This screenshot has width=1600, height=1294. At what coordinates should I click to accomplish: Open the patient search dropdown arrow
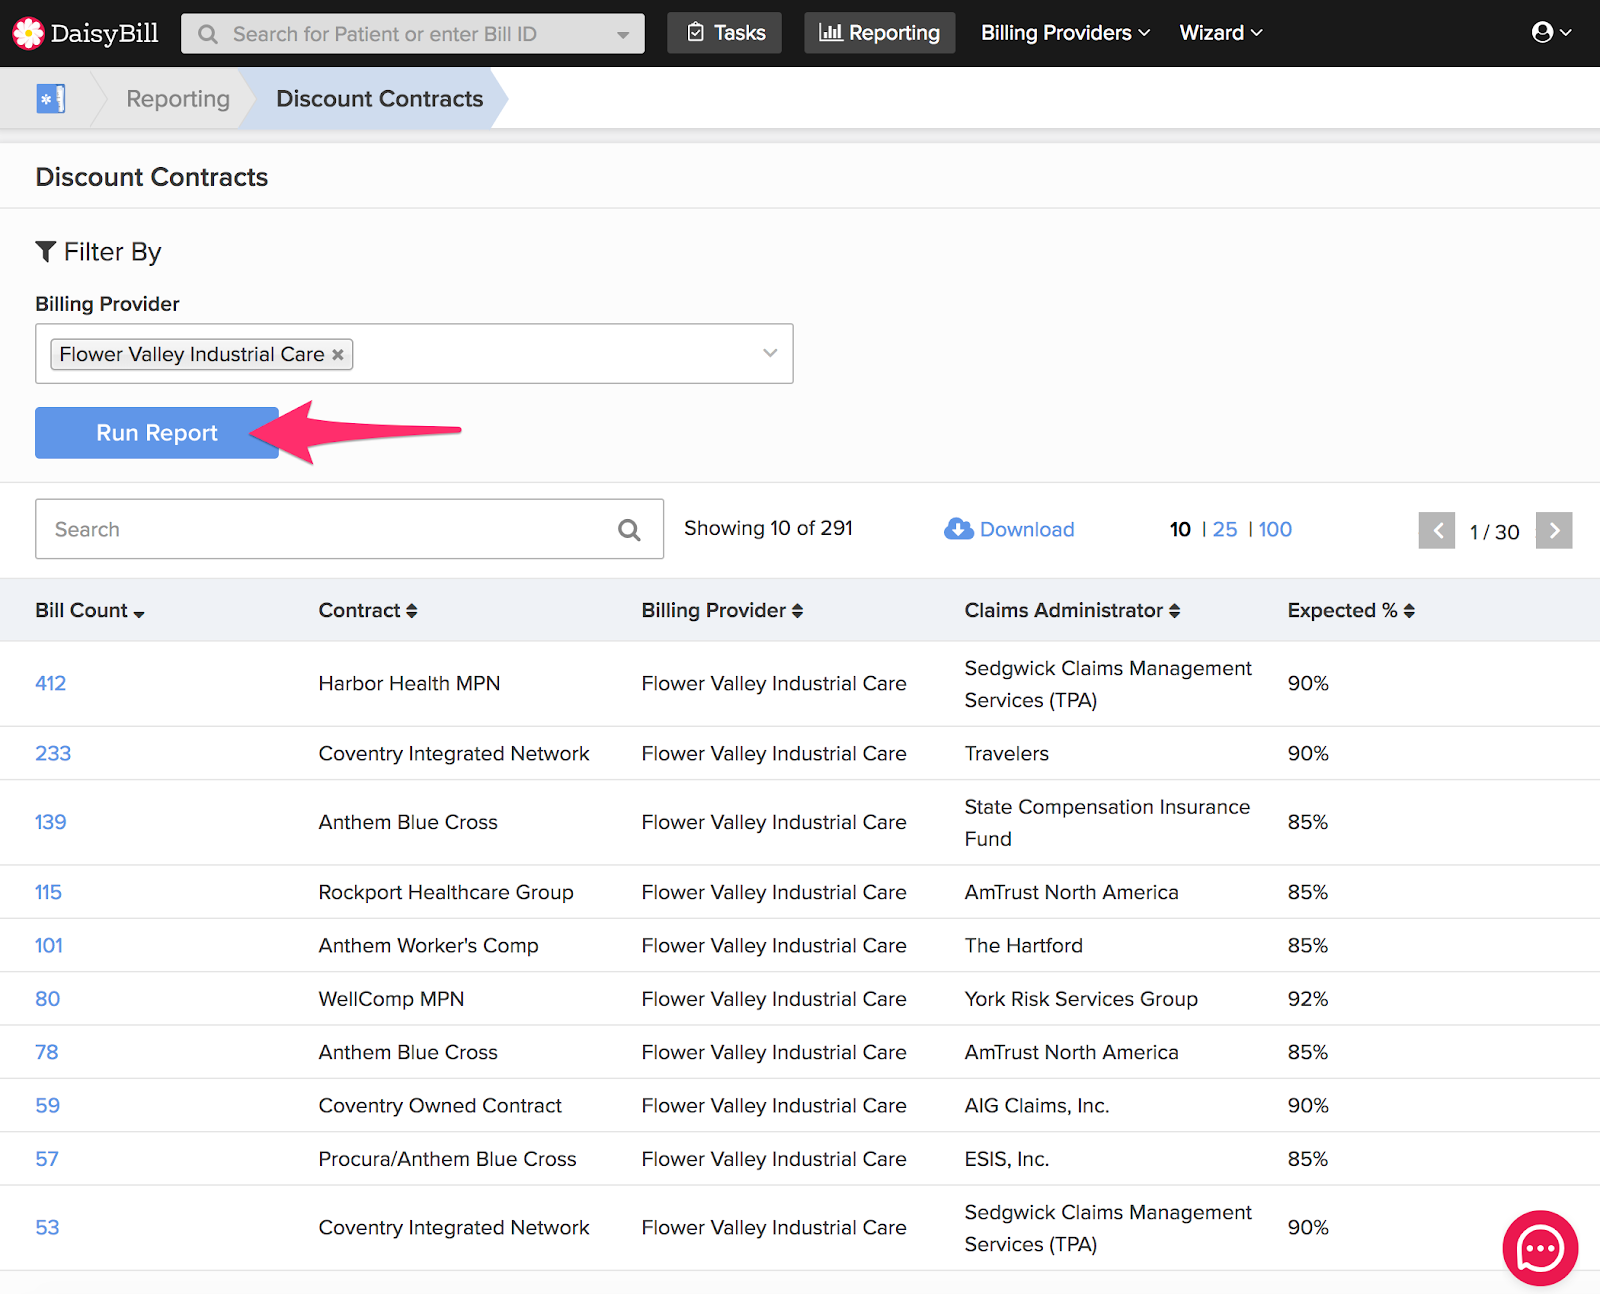pyautogui.click(x=623, y=34)
